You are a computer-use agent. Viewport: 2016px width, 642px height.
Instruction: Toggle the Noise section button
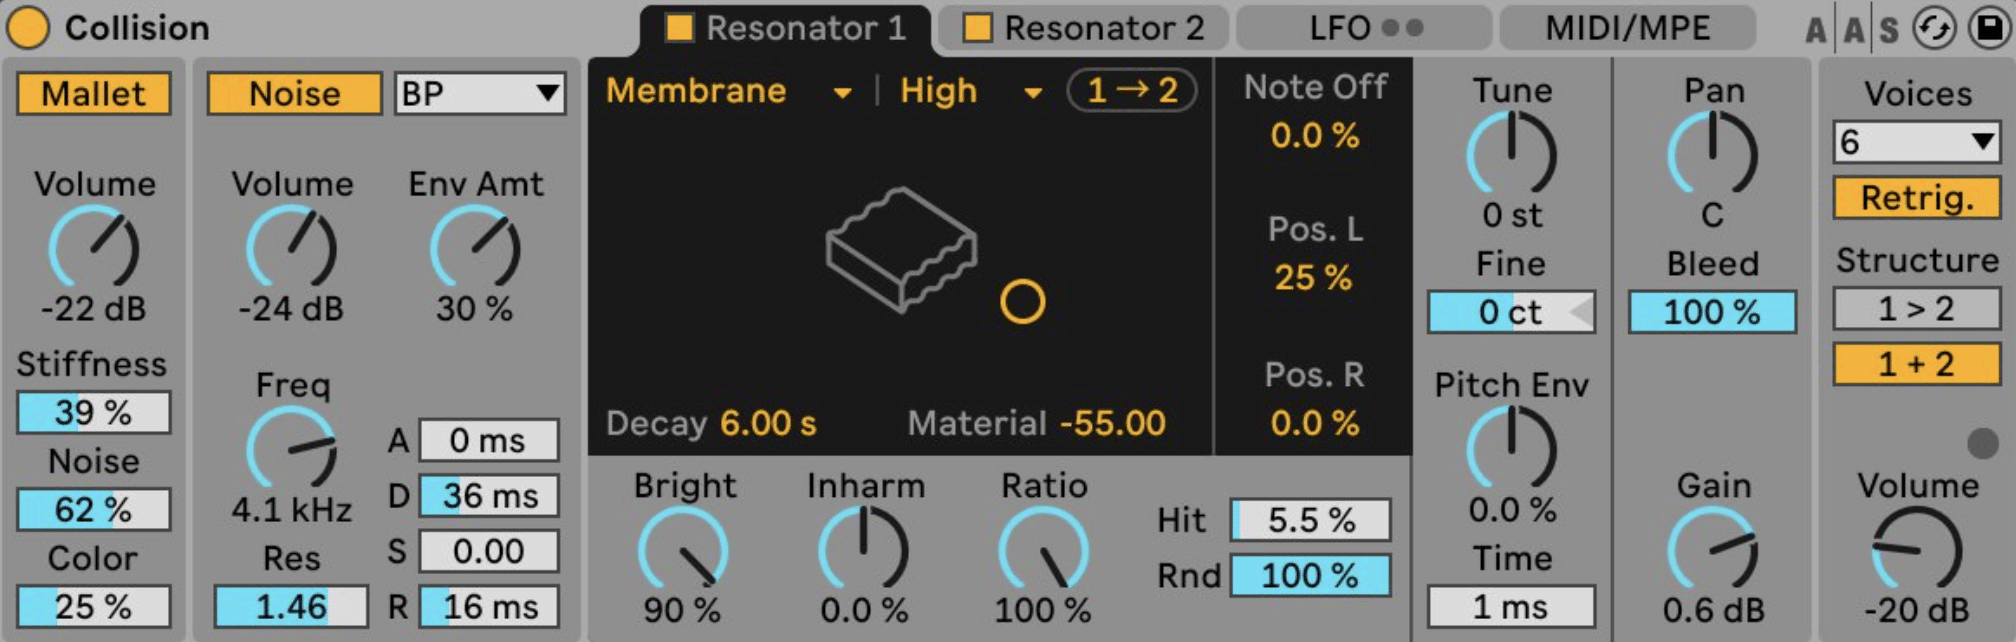[294, 94]
